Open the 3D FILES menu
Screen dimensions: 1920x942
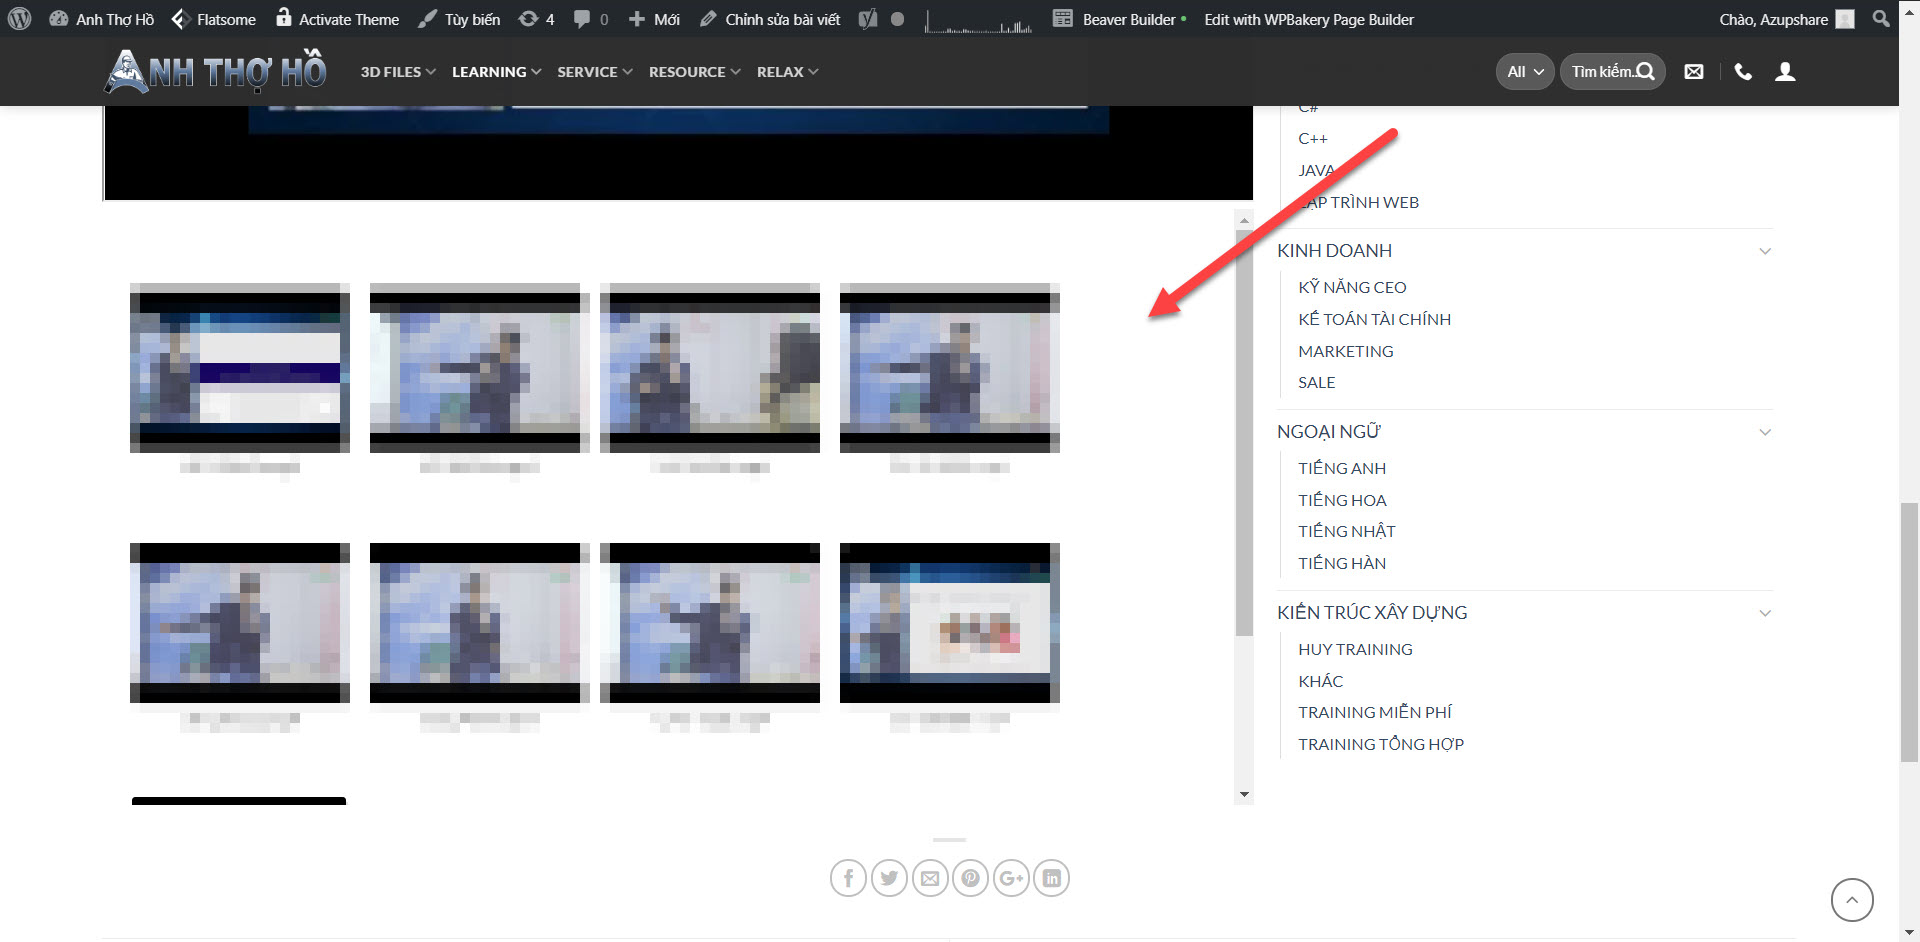397,72
